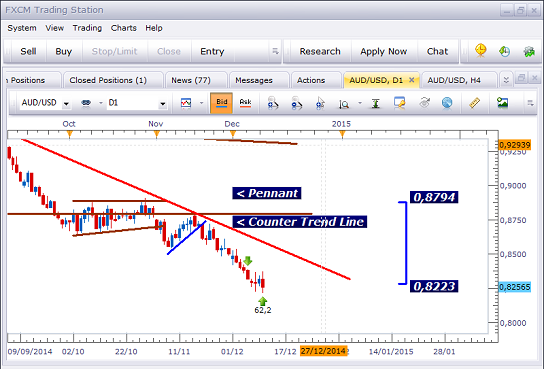Click the greyed eye refresh icon
This screenshot has height=369, width=544.
(424, 103)
